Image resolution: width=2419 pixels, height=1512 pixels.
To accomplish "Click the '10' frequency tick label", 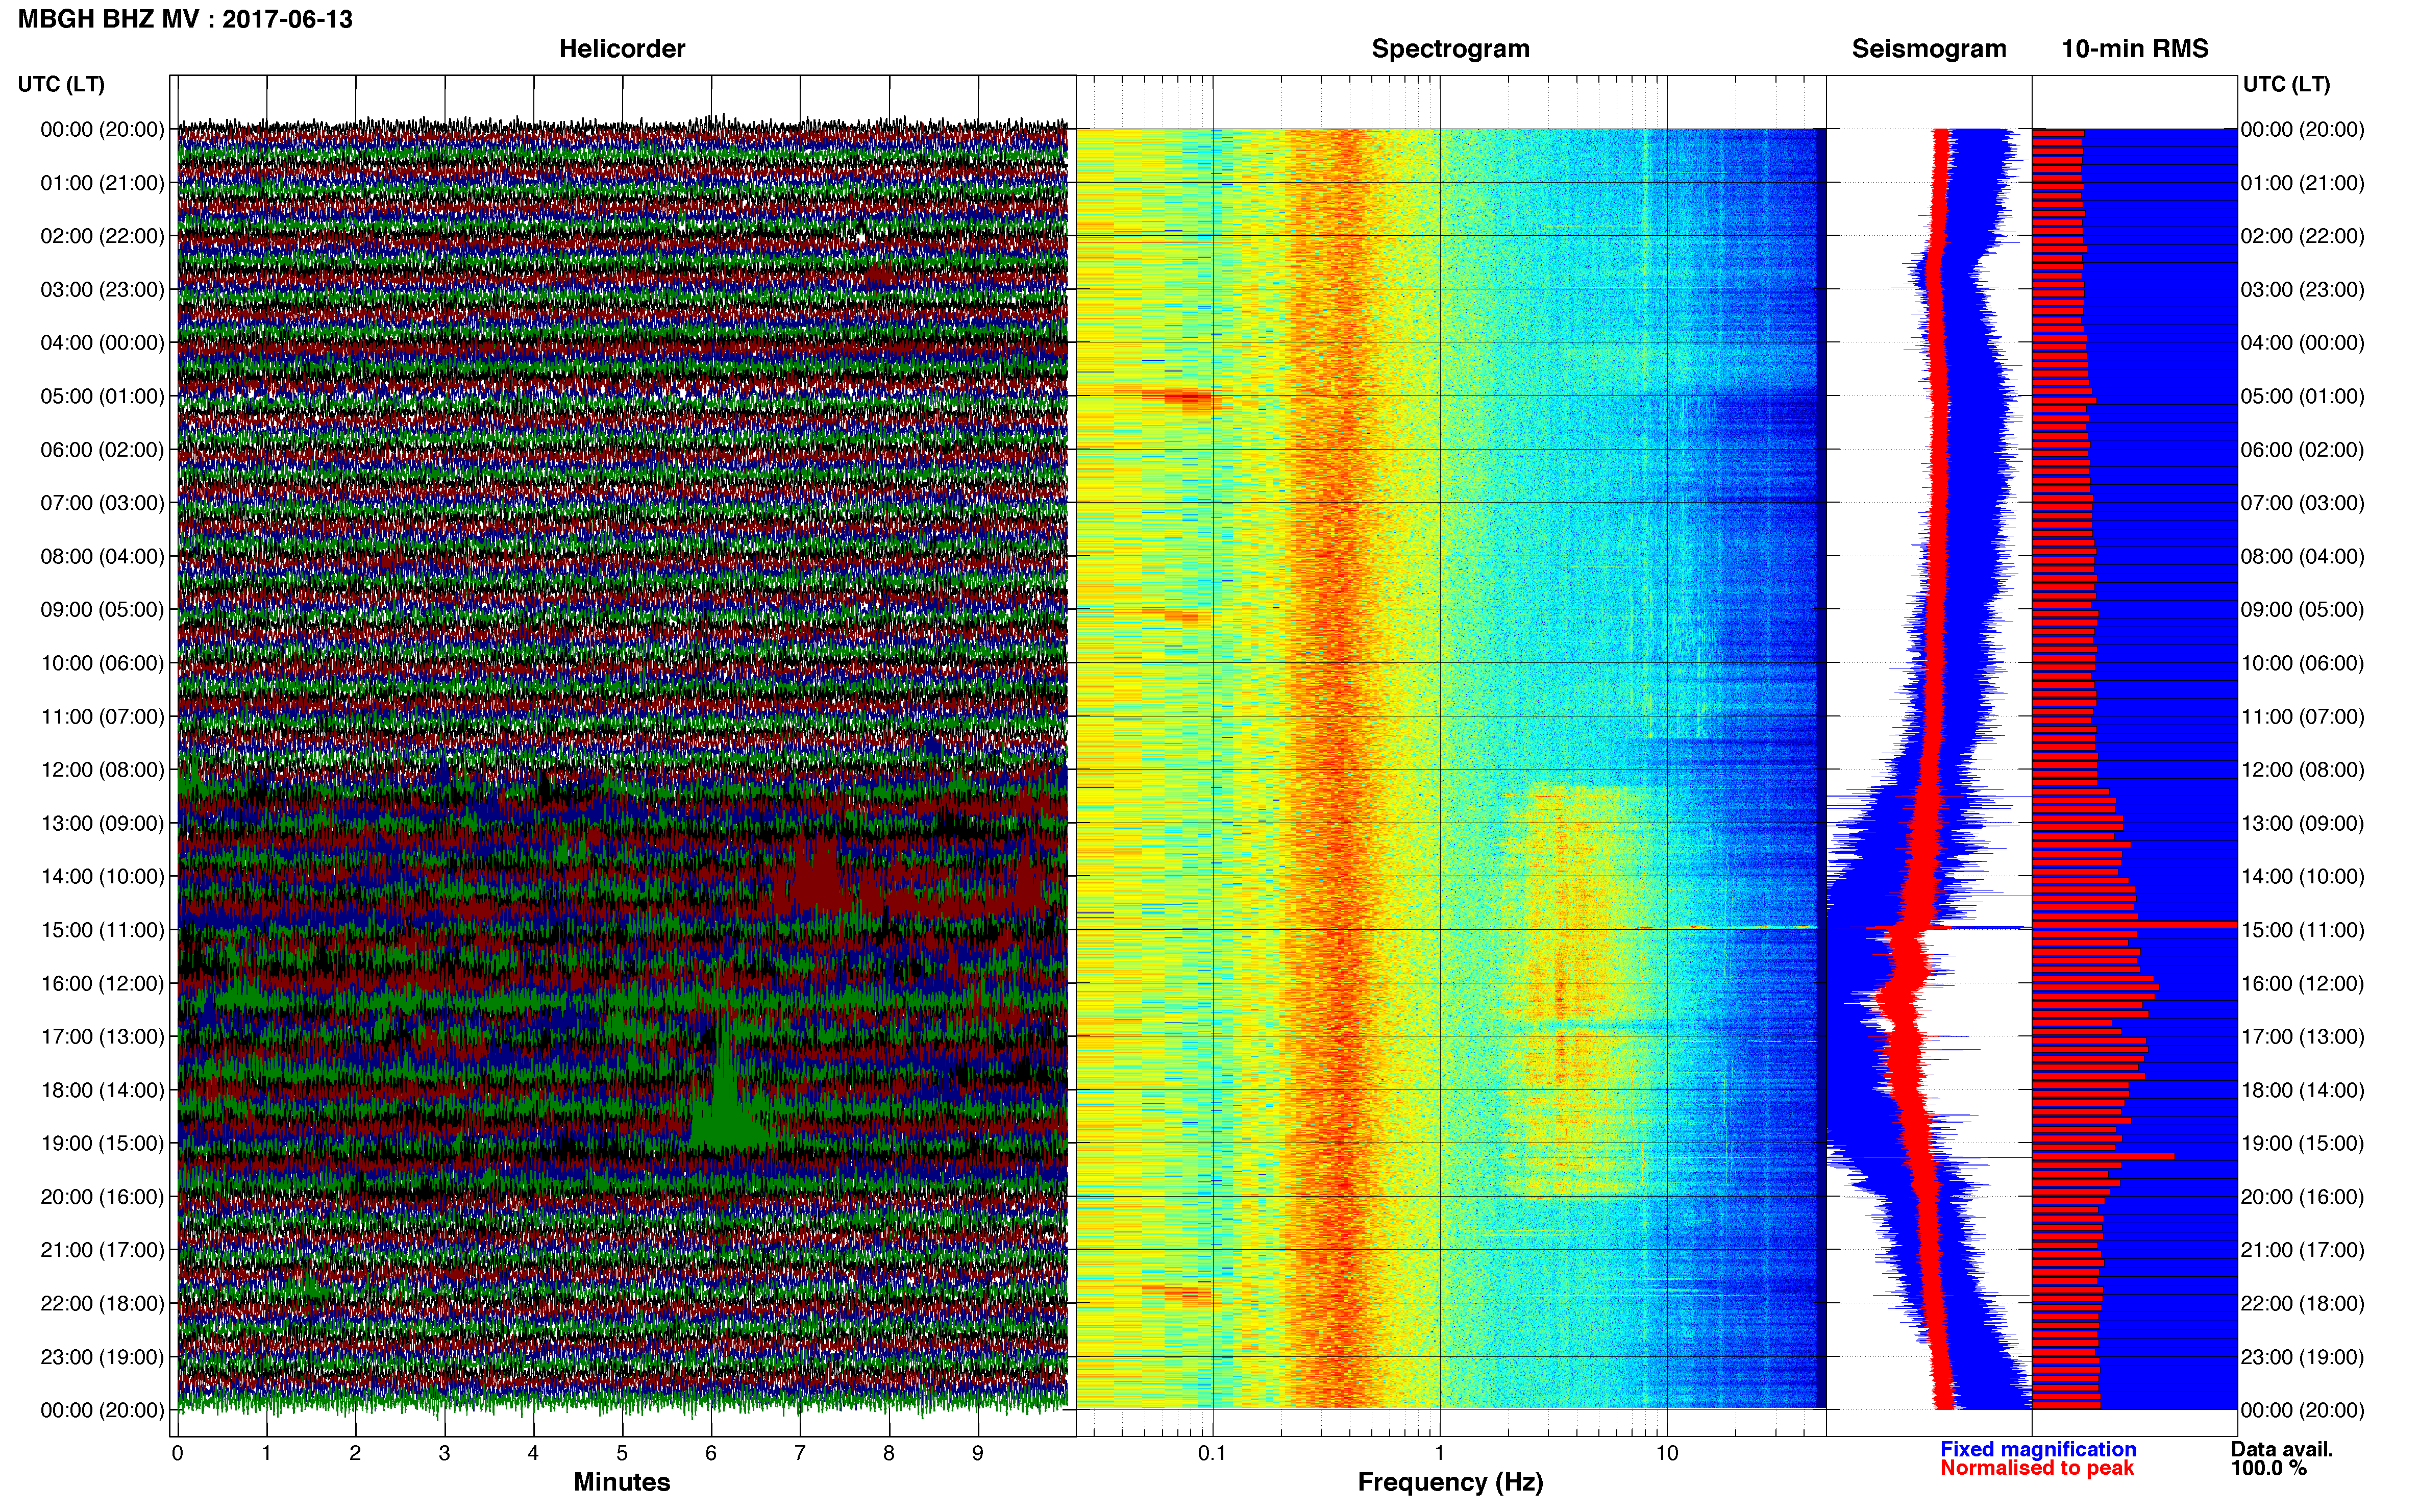I will [1667, 1453].
